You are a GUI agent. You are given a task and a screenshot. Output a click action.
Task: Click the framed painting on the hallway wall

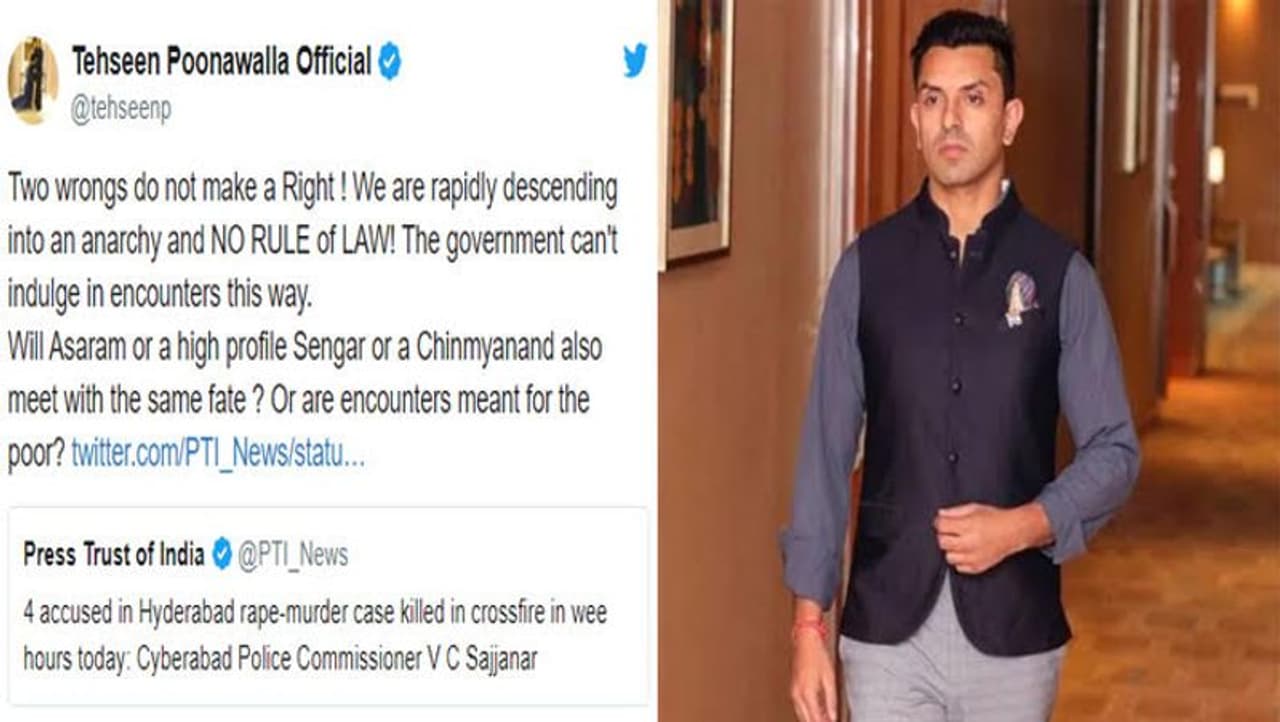pyautogui.click(x=696, y=128)
